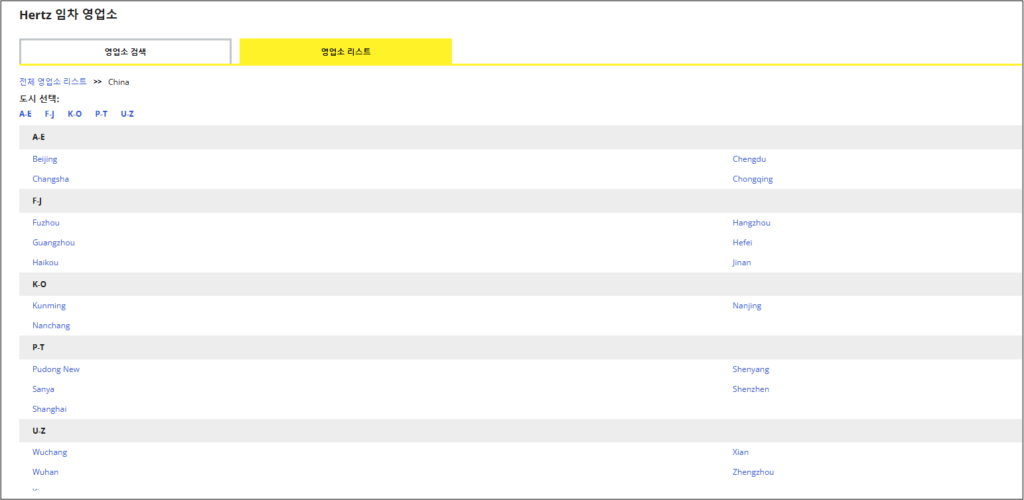Open the Chongqing city link

point(752,179)
